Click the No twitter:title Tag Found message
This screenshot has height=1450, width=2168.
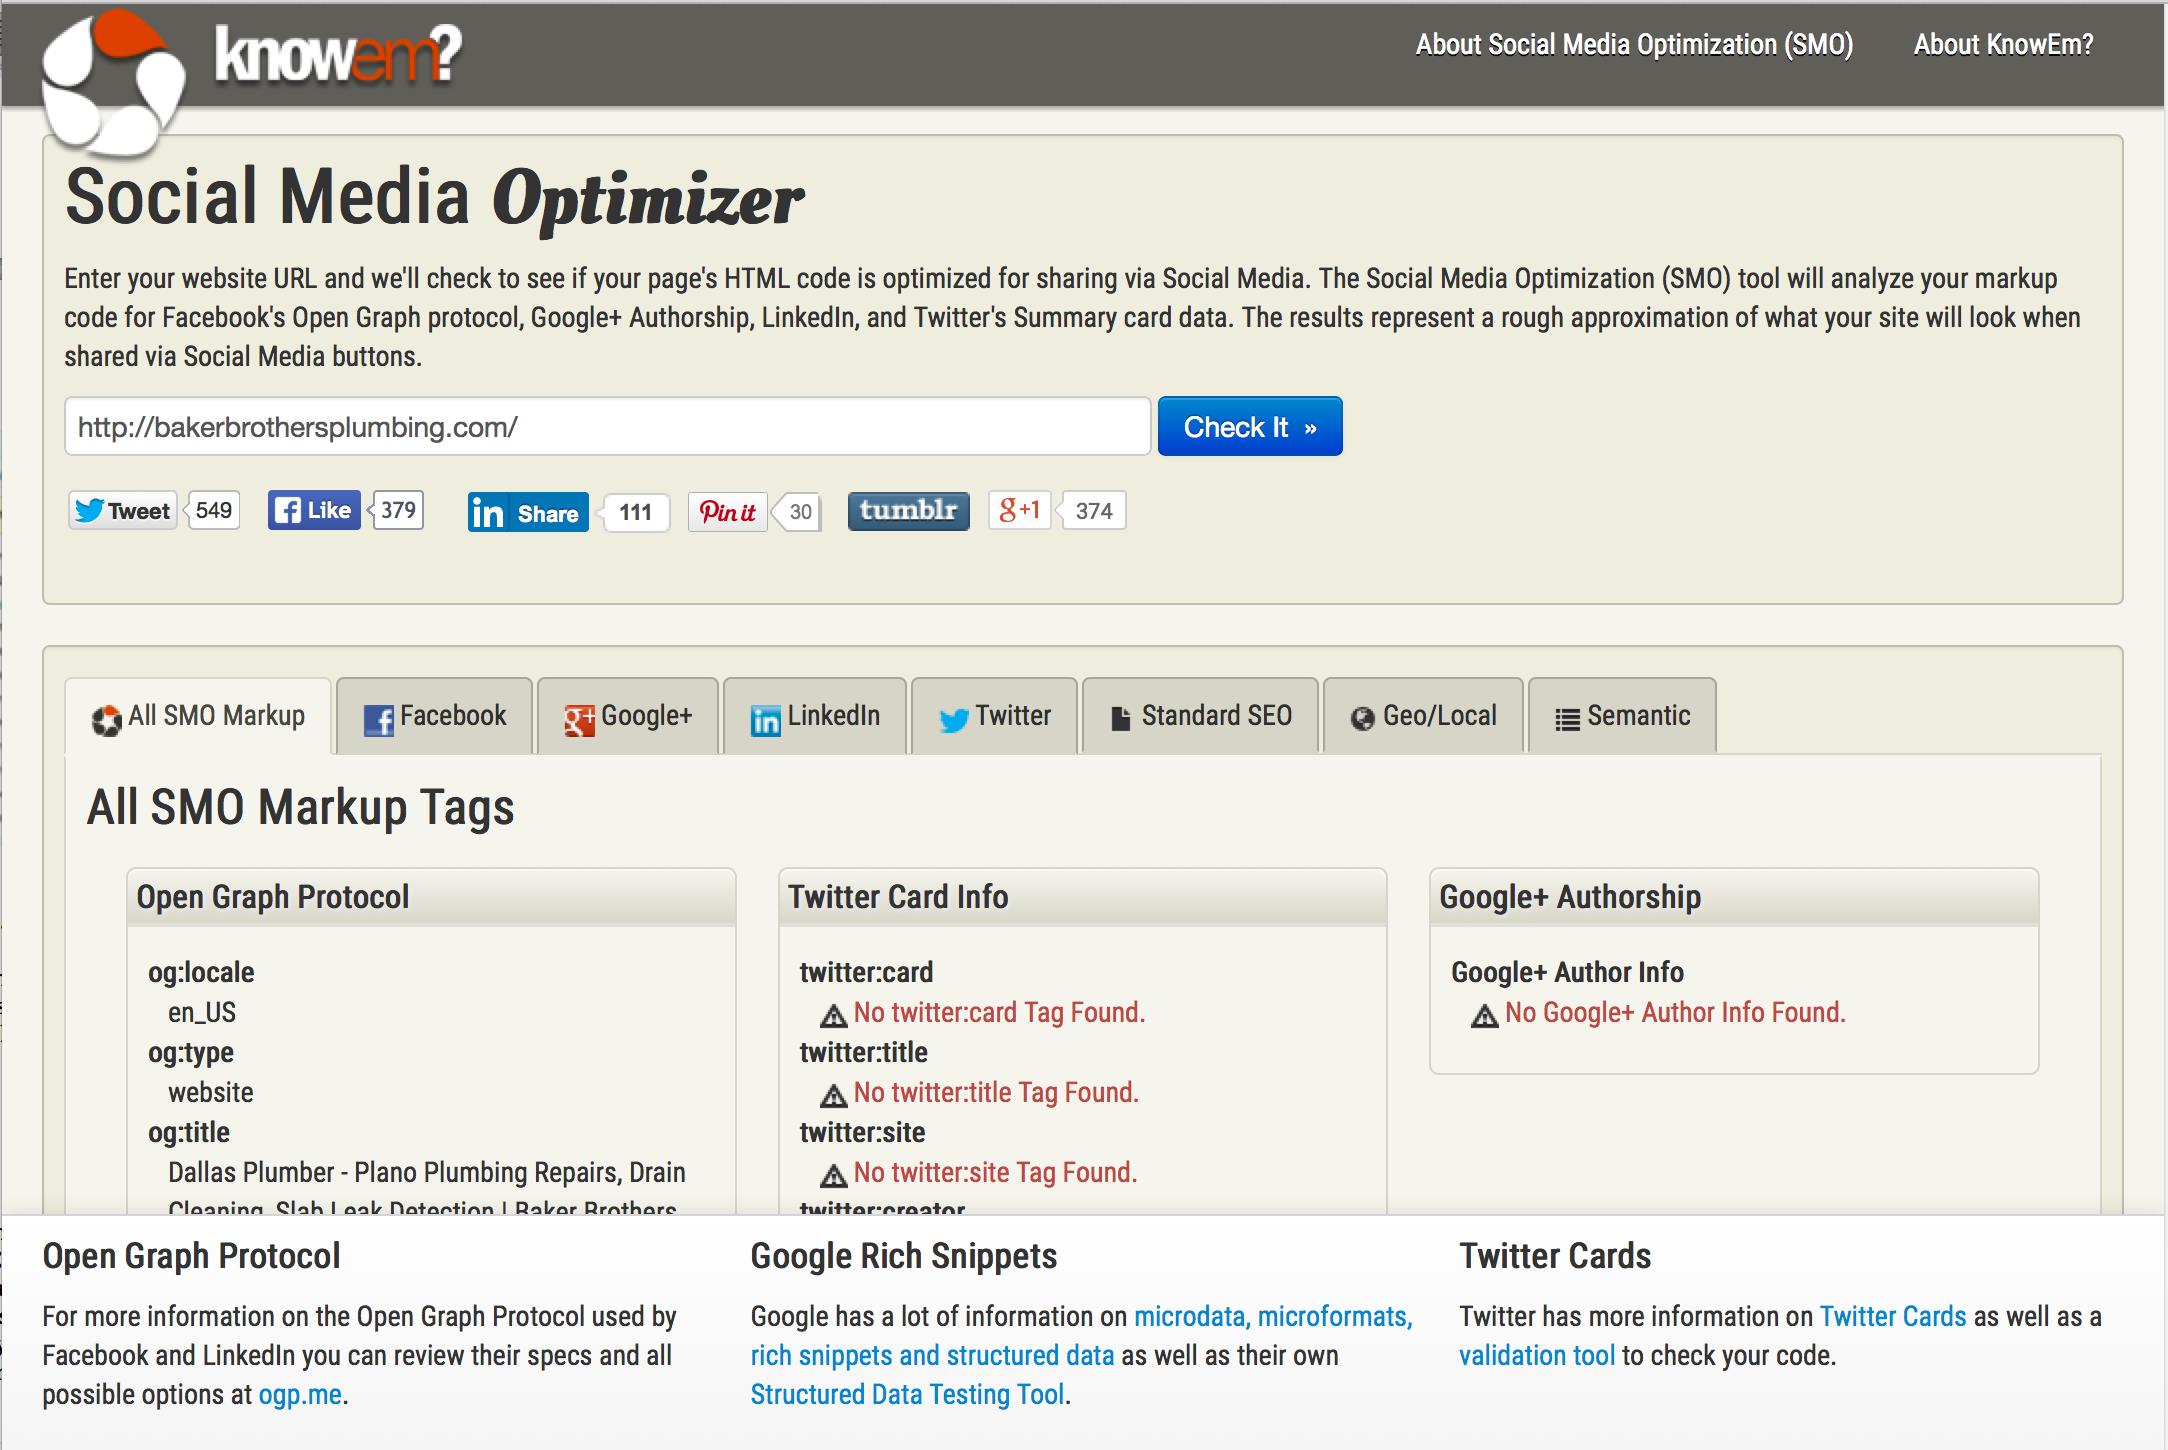(x=996, y=1092)
